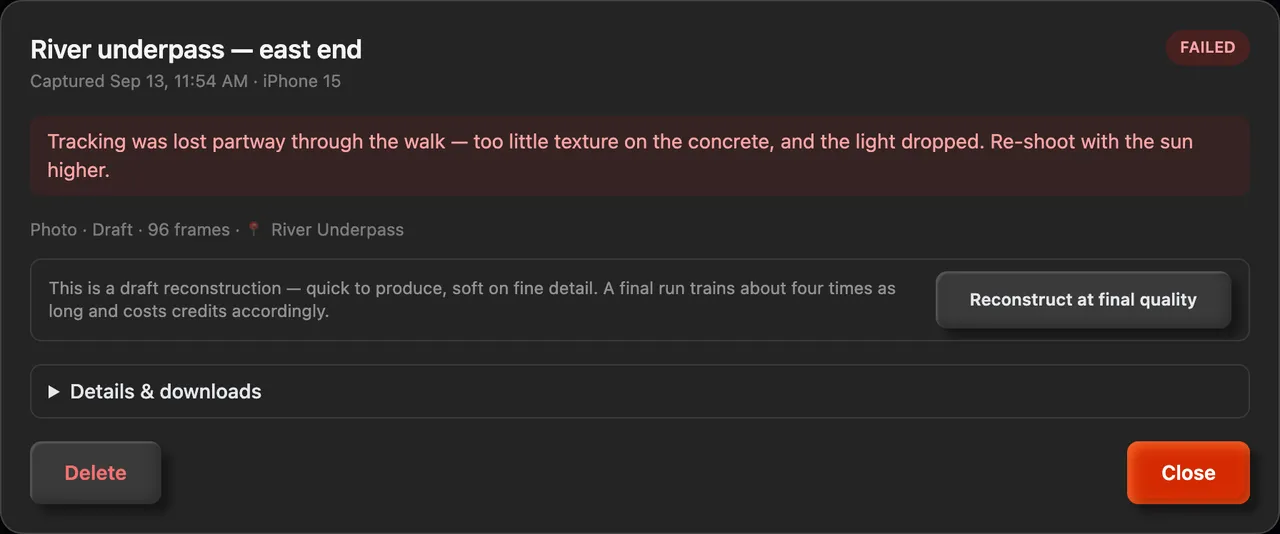
Task: Open the Details & downloads section label
Action: coord(165,392)
